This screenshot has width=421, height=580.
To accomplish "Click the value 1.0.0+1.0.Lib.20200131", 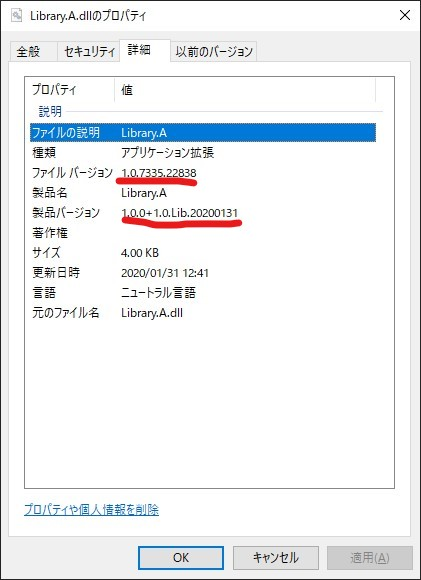I will (179, 213).
